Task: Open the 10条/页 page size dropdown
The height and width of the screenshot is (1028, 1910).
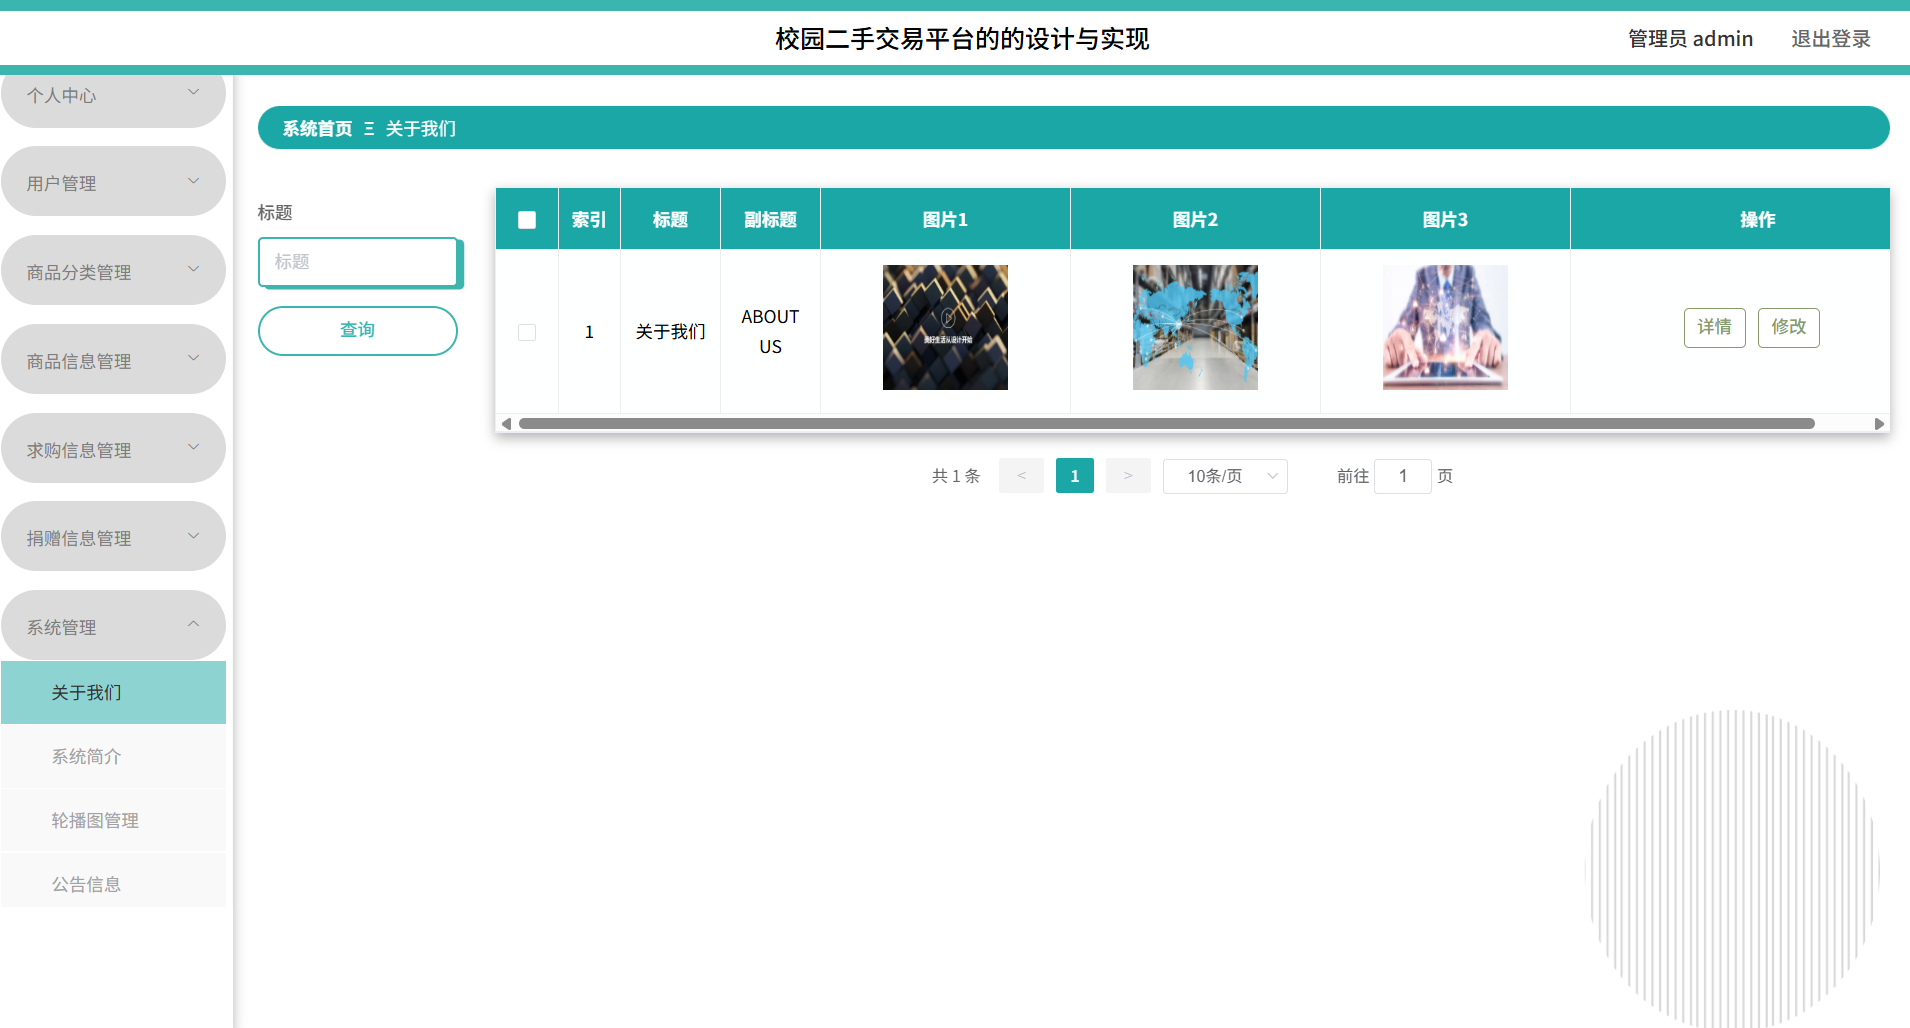Action: (1224, 475)
